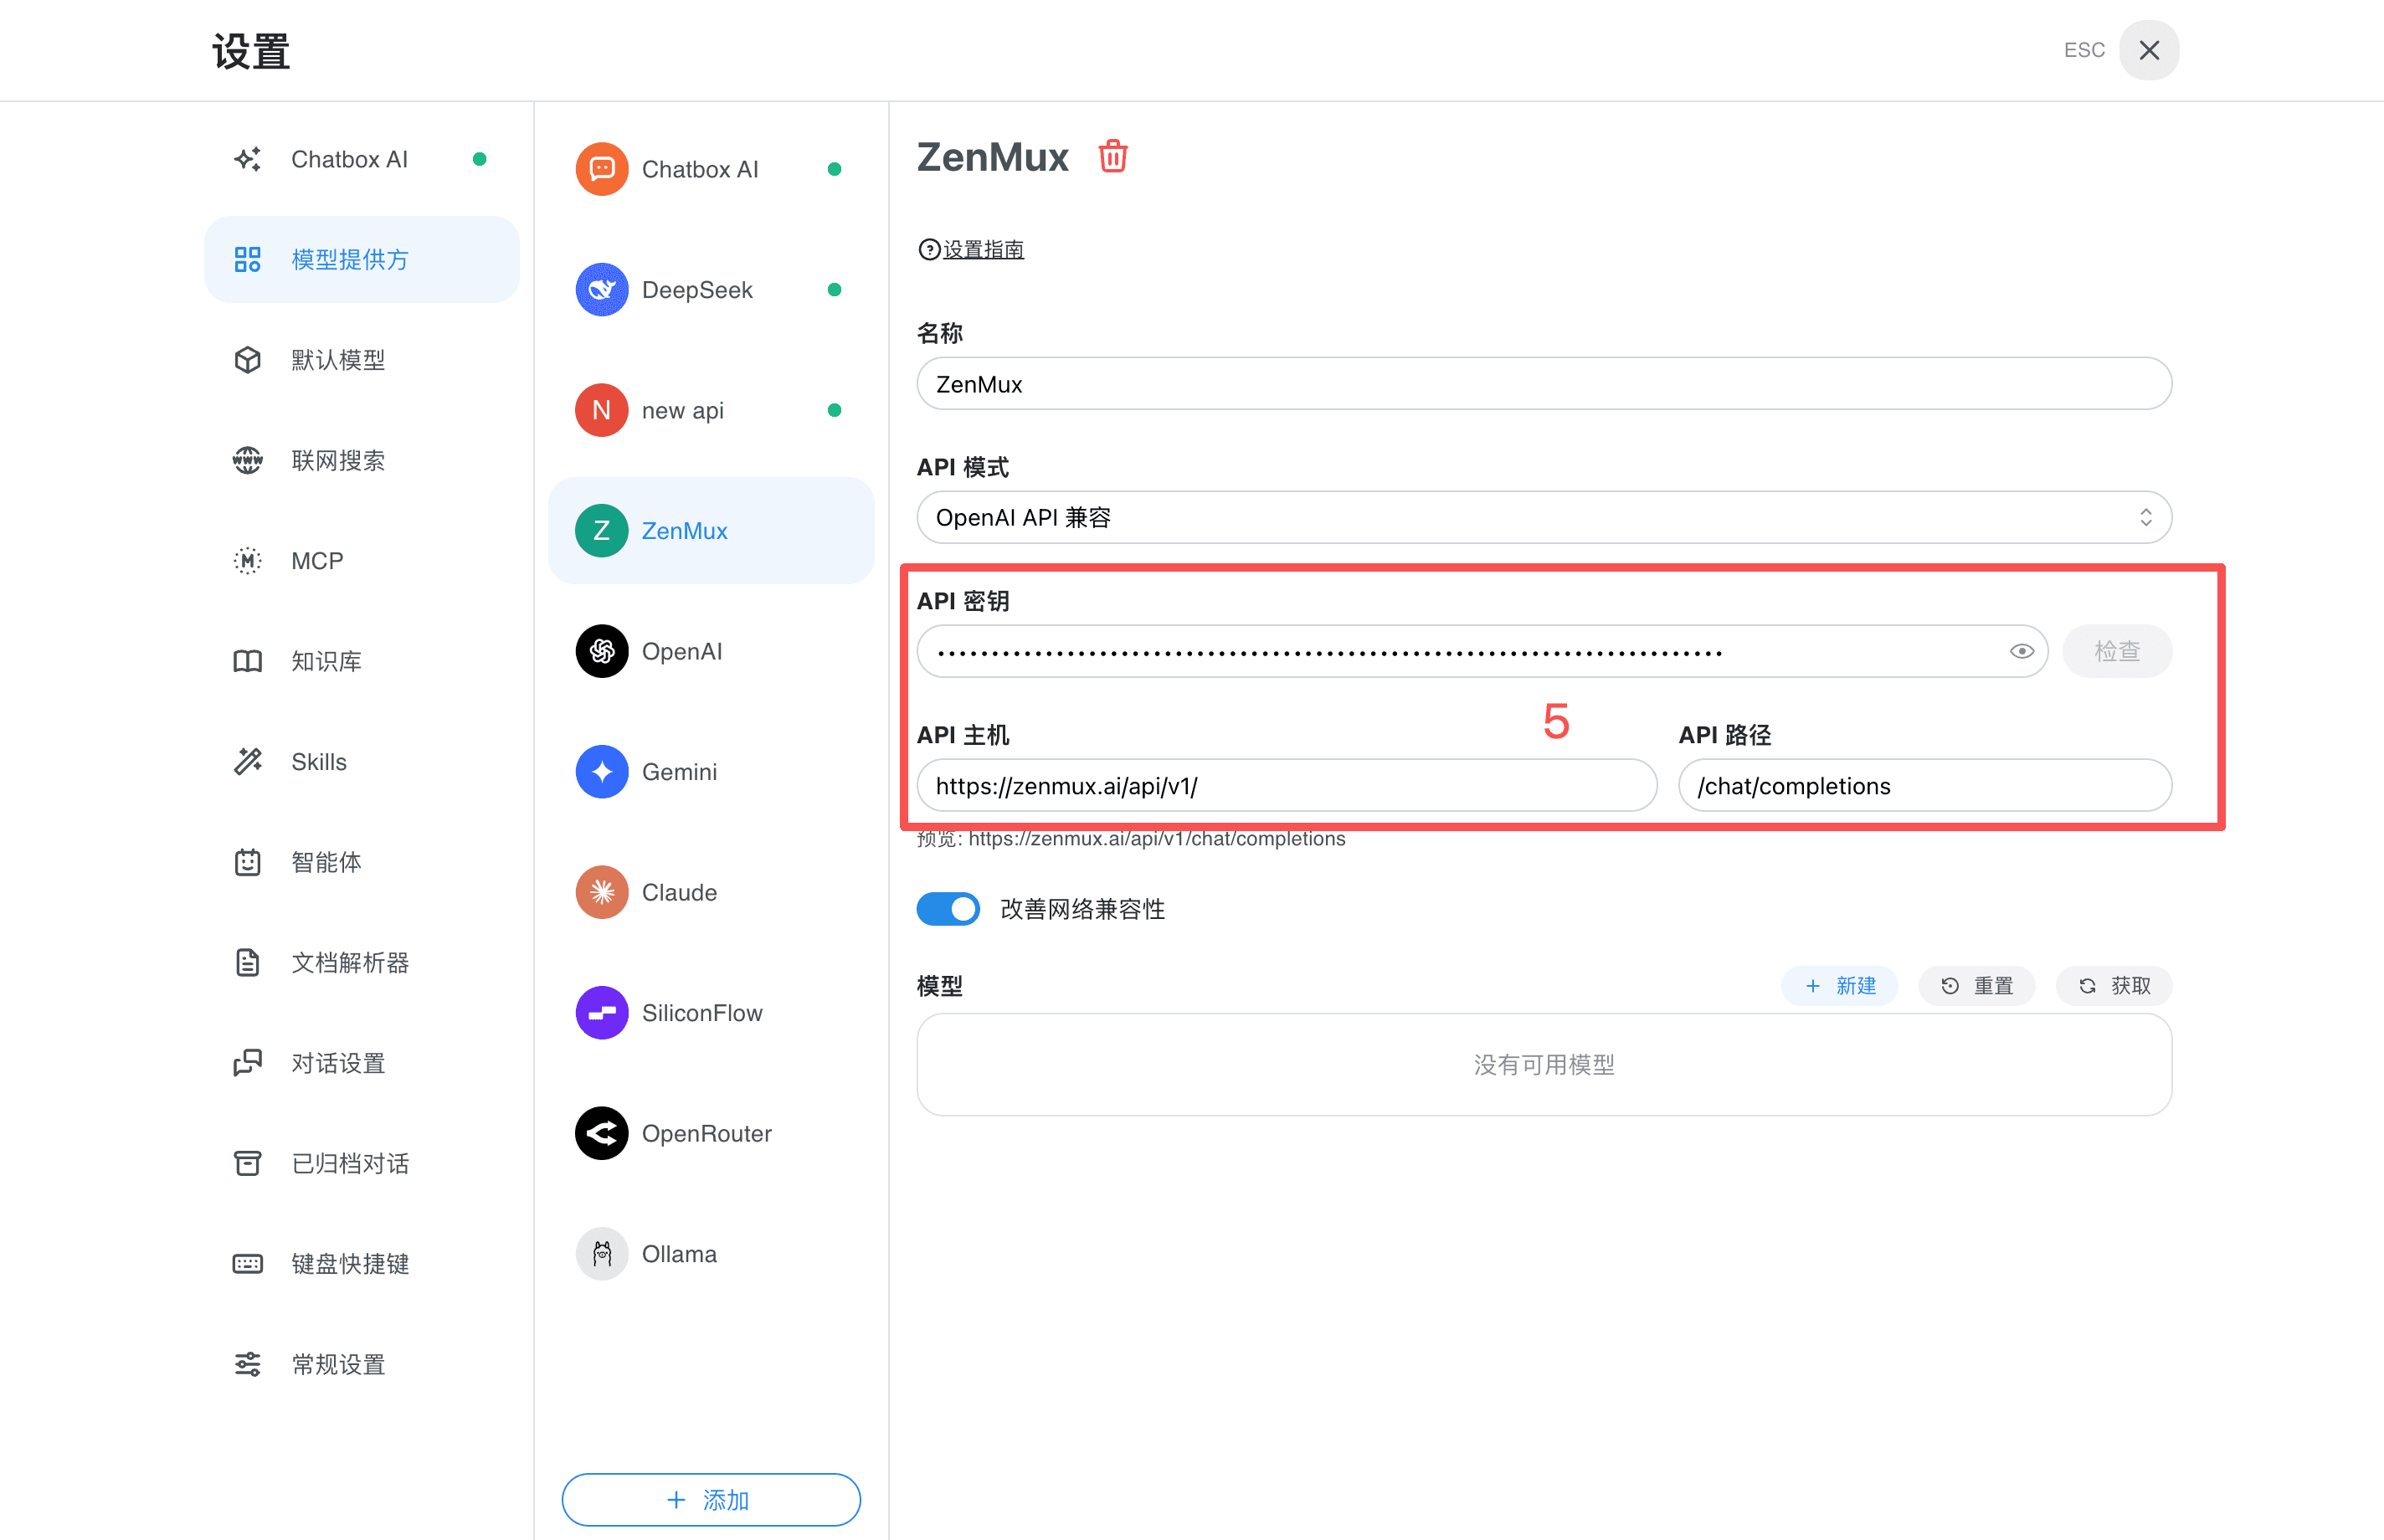This screenshot has height=1540, width=2384.
Task: Click the Claude starburst logo
Action: pyautogui.click(x=602, y=892)
